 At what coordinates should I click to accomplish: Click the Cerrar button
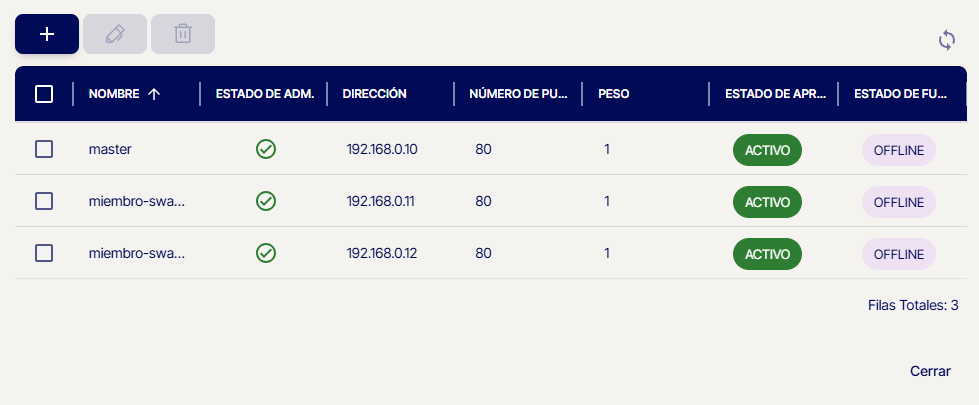[930, 371]
